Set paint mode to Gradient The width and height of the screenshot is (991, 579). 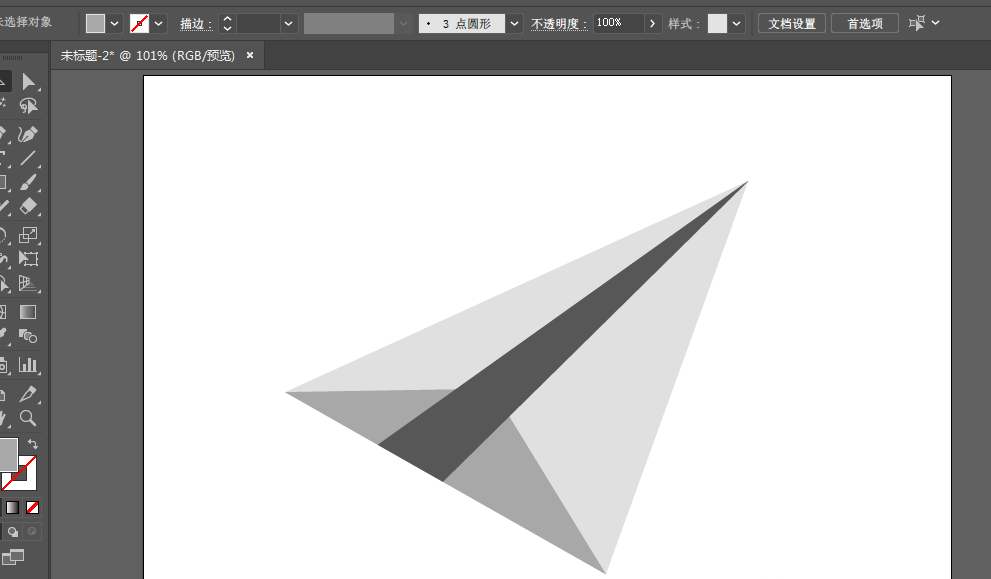13,508
